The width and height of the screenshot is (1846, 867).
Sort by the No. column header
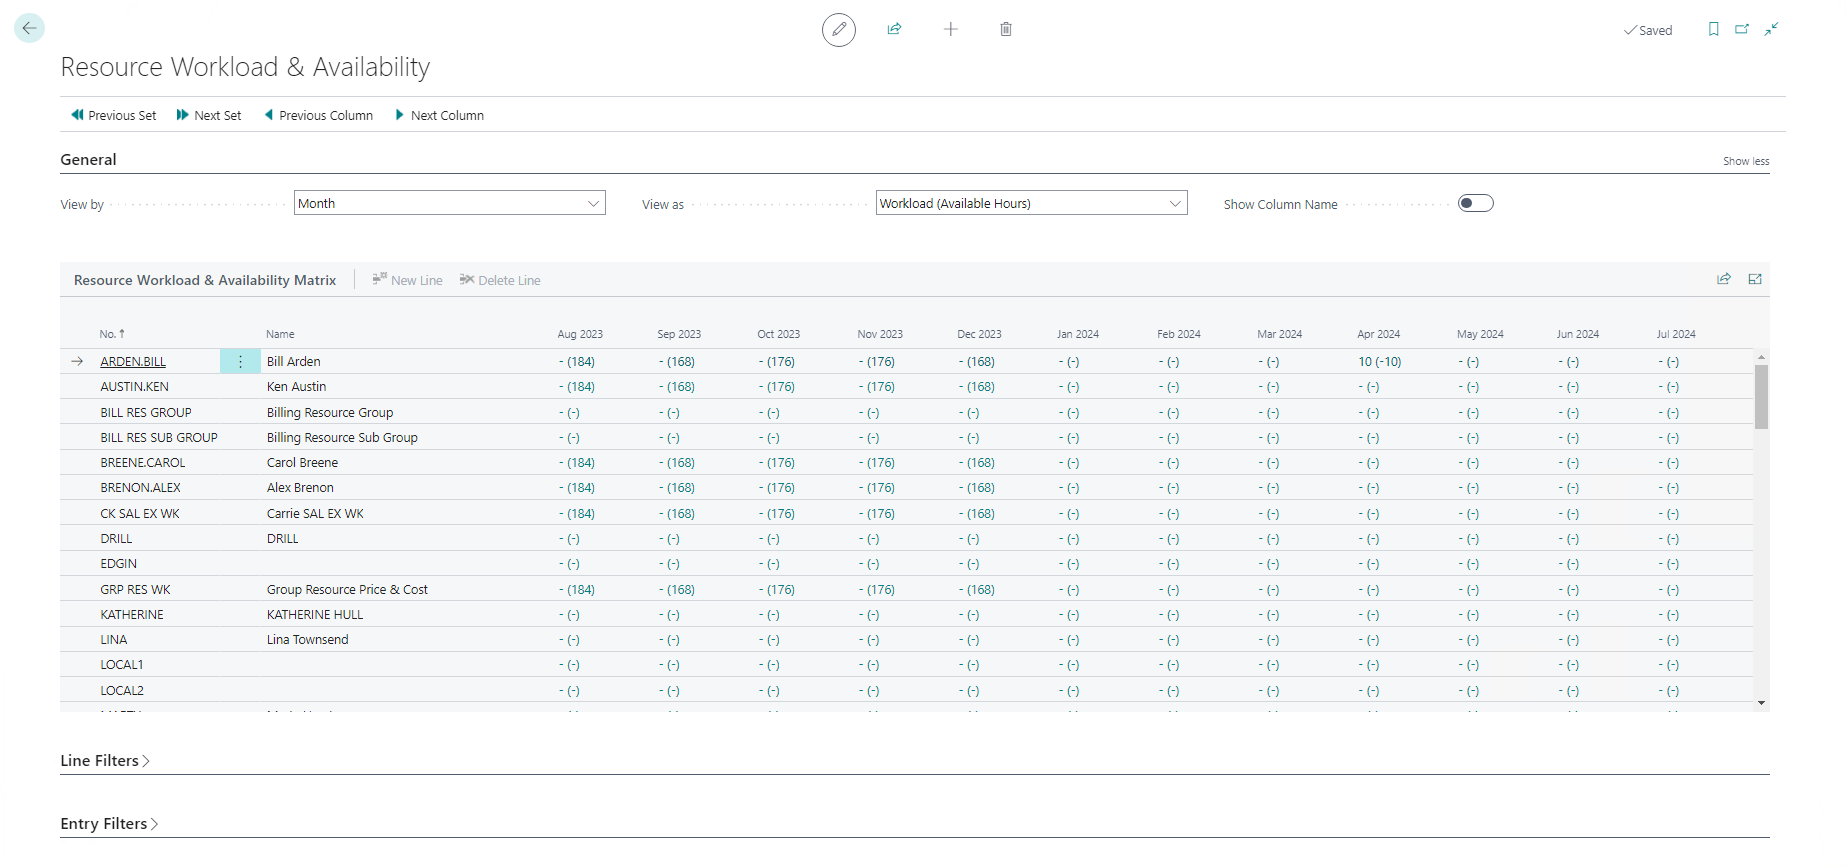pos(112,334)
